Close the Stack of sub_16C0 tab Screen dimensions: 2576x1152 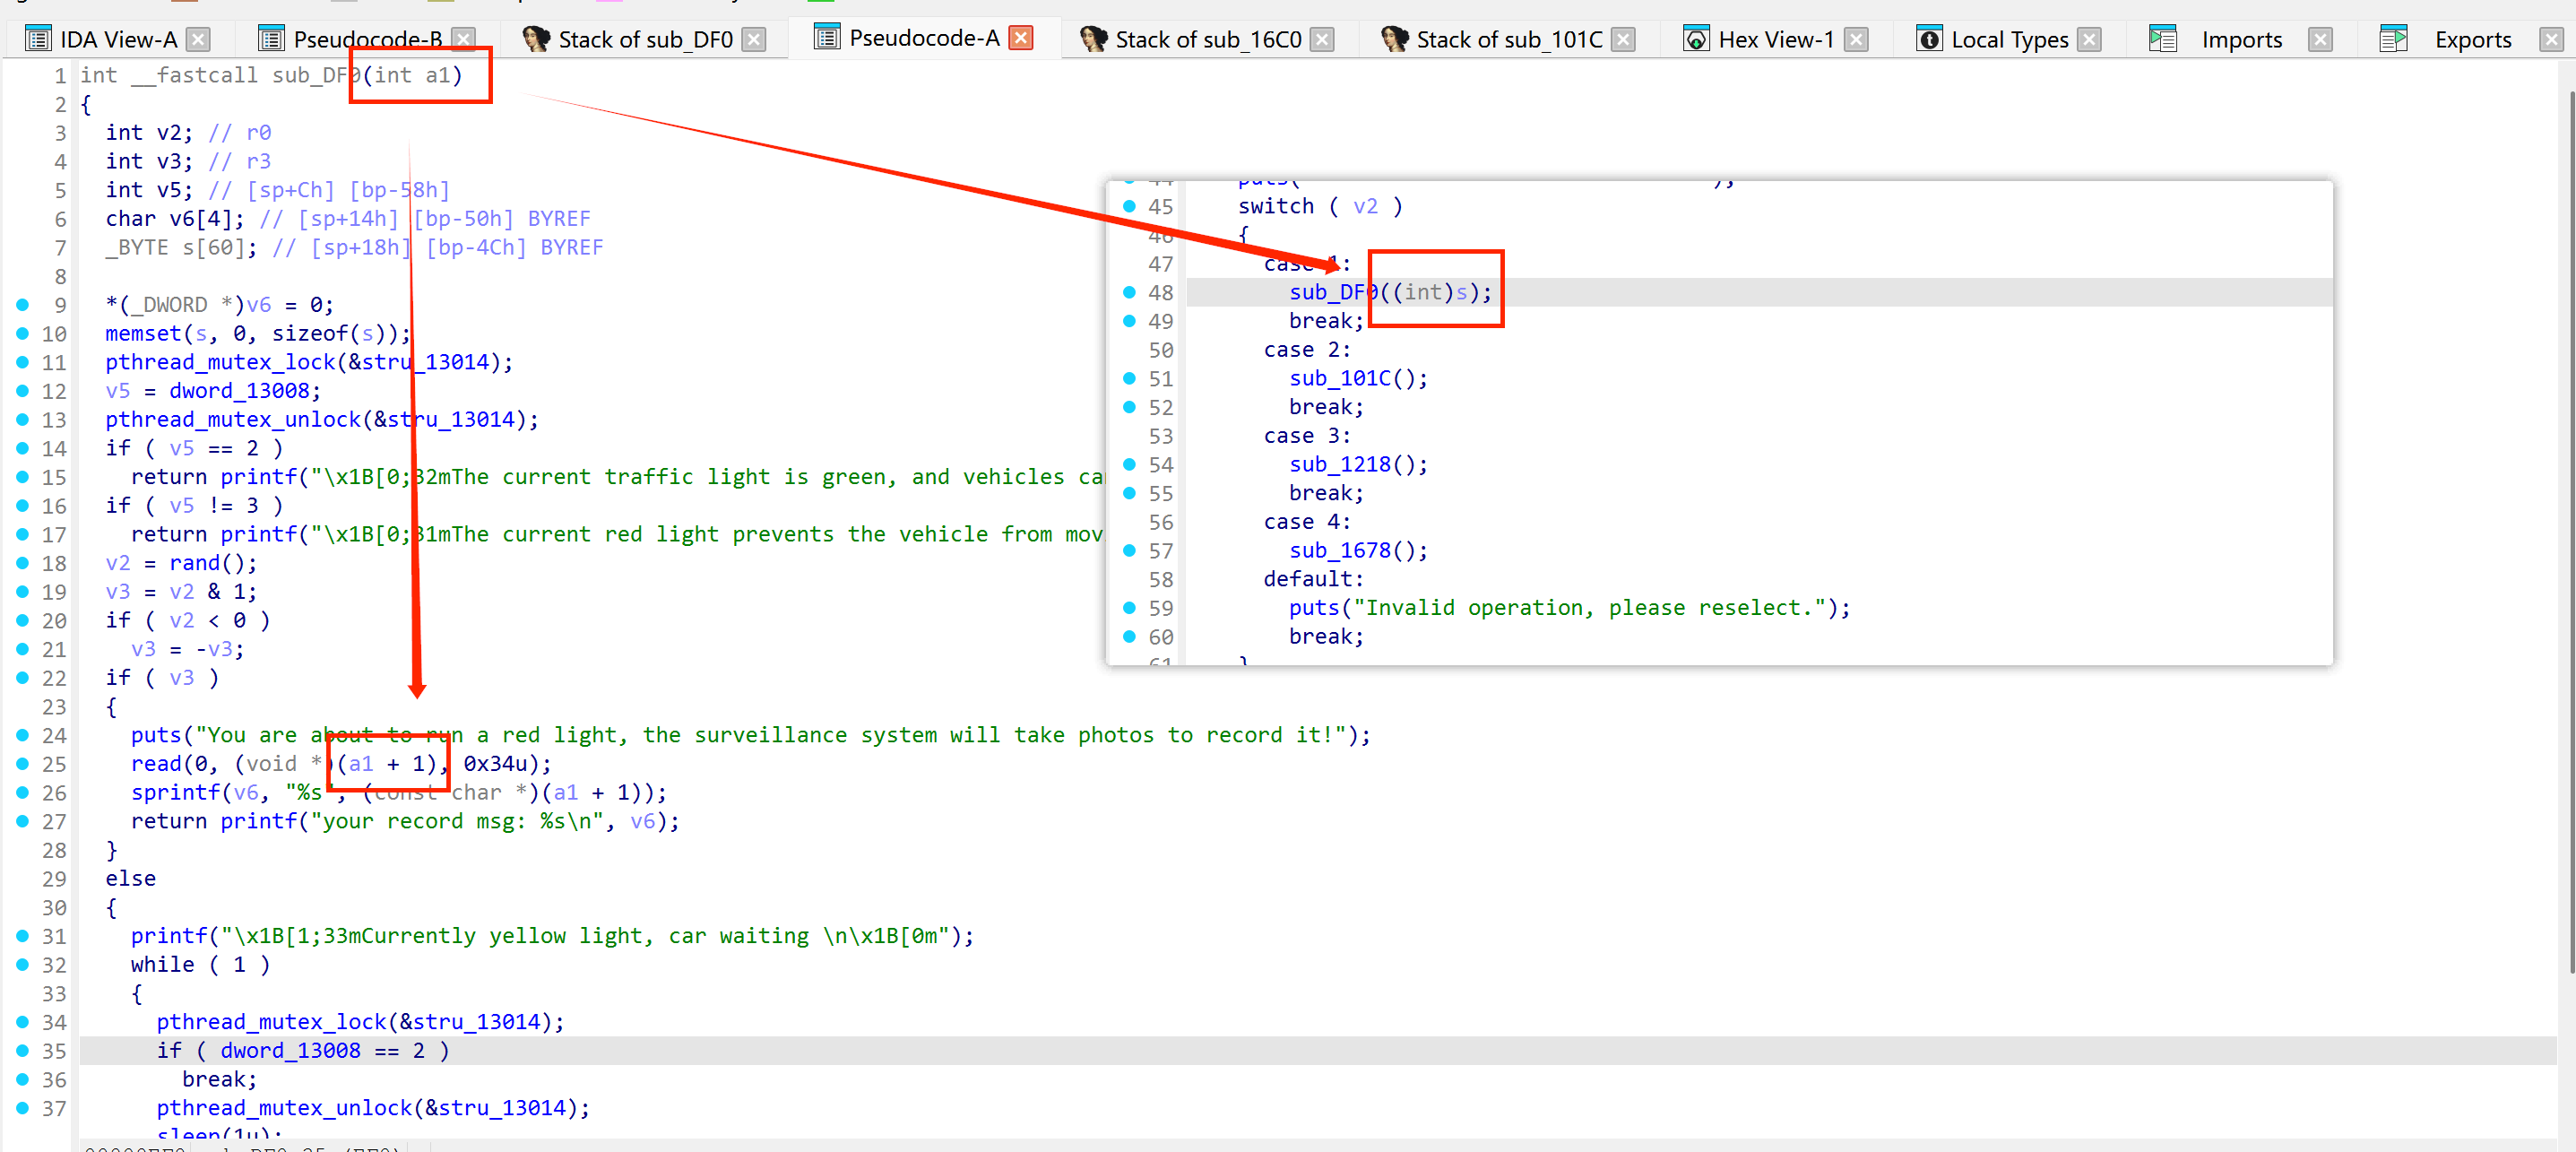[x=1322, y=40]
